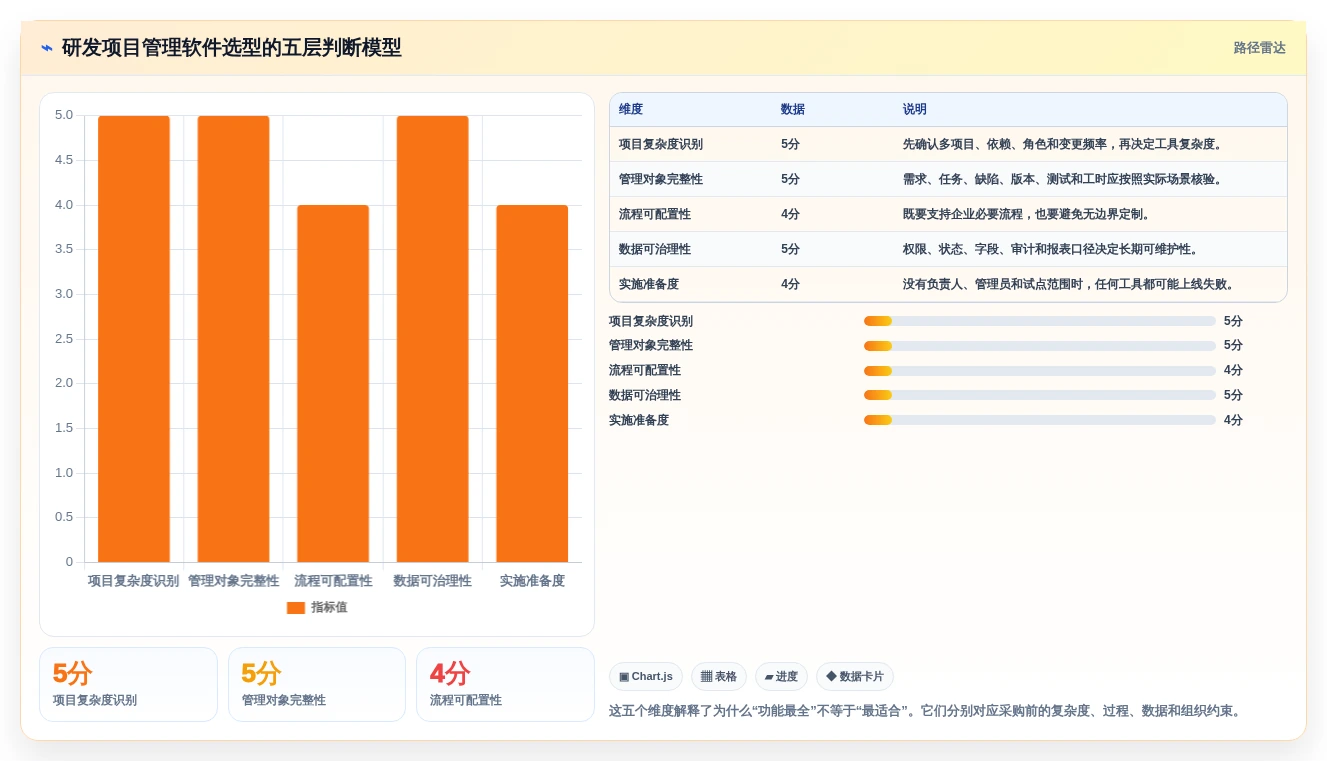Open the 5分 管理对象完整性 data card

click(317, 684)
